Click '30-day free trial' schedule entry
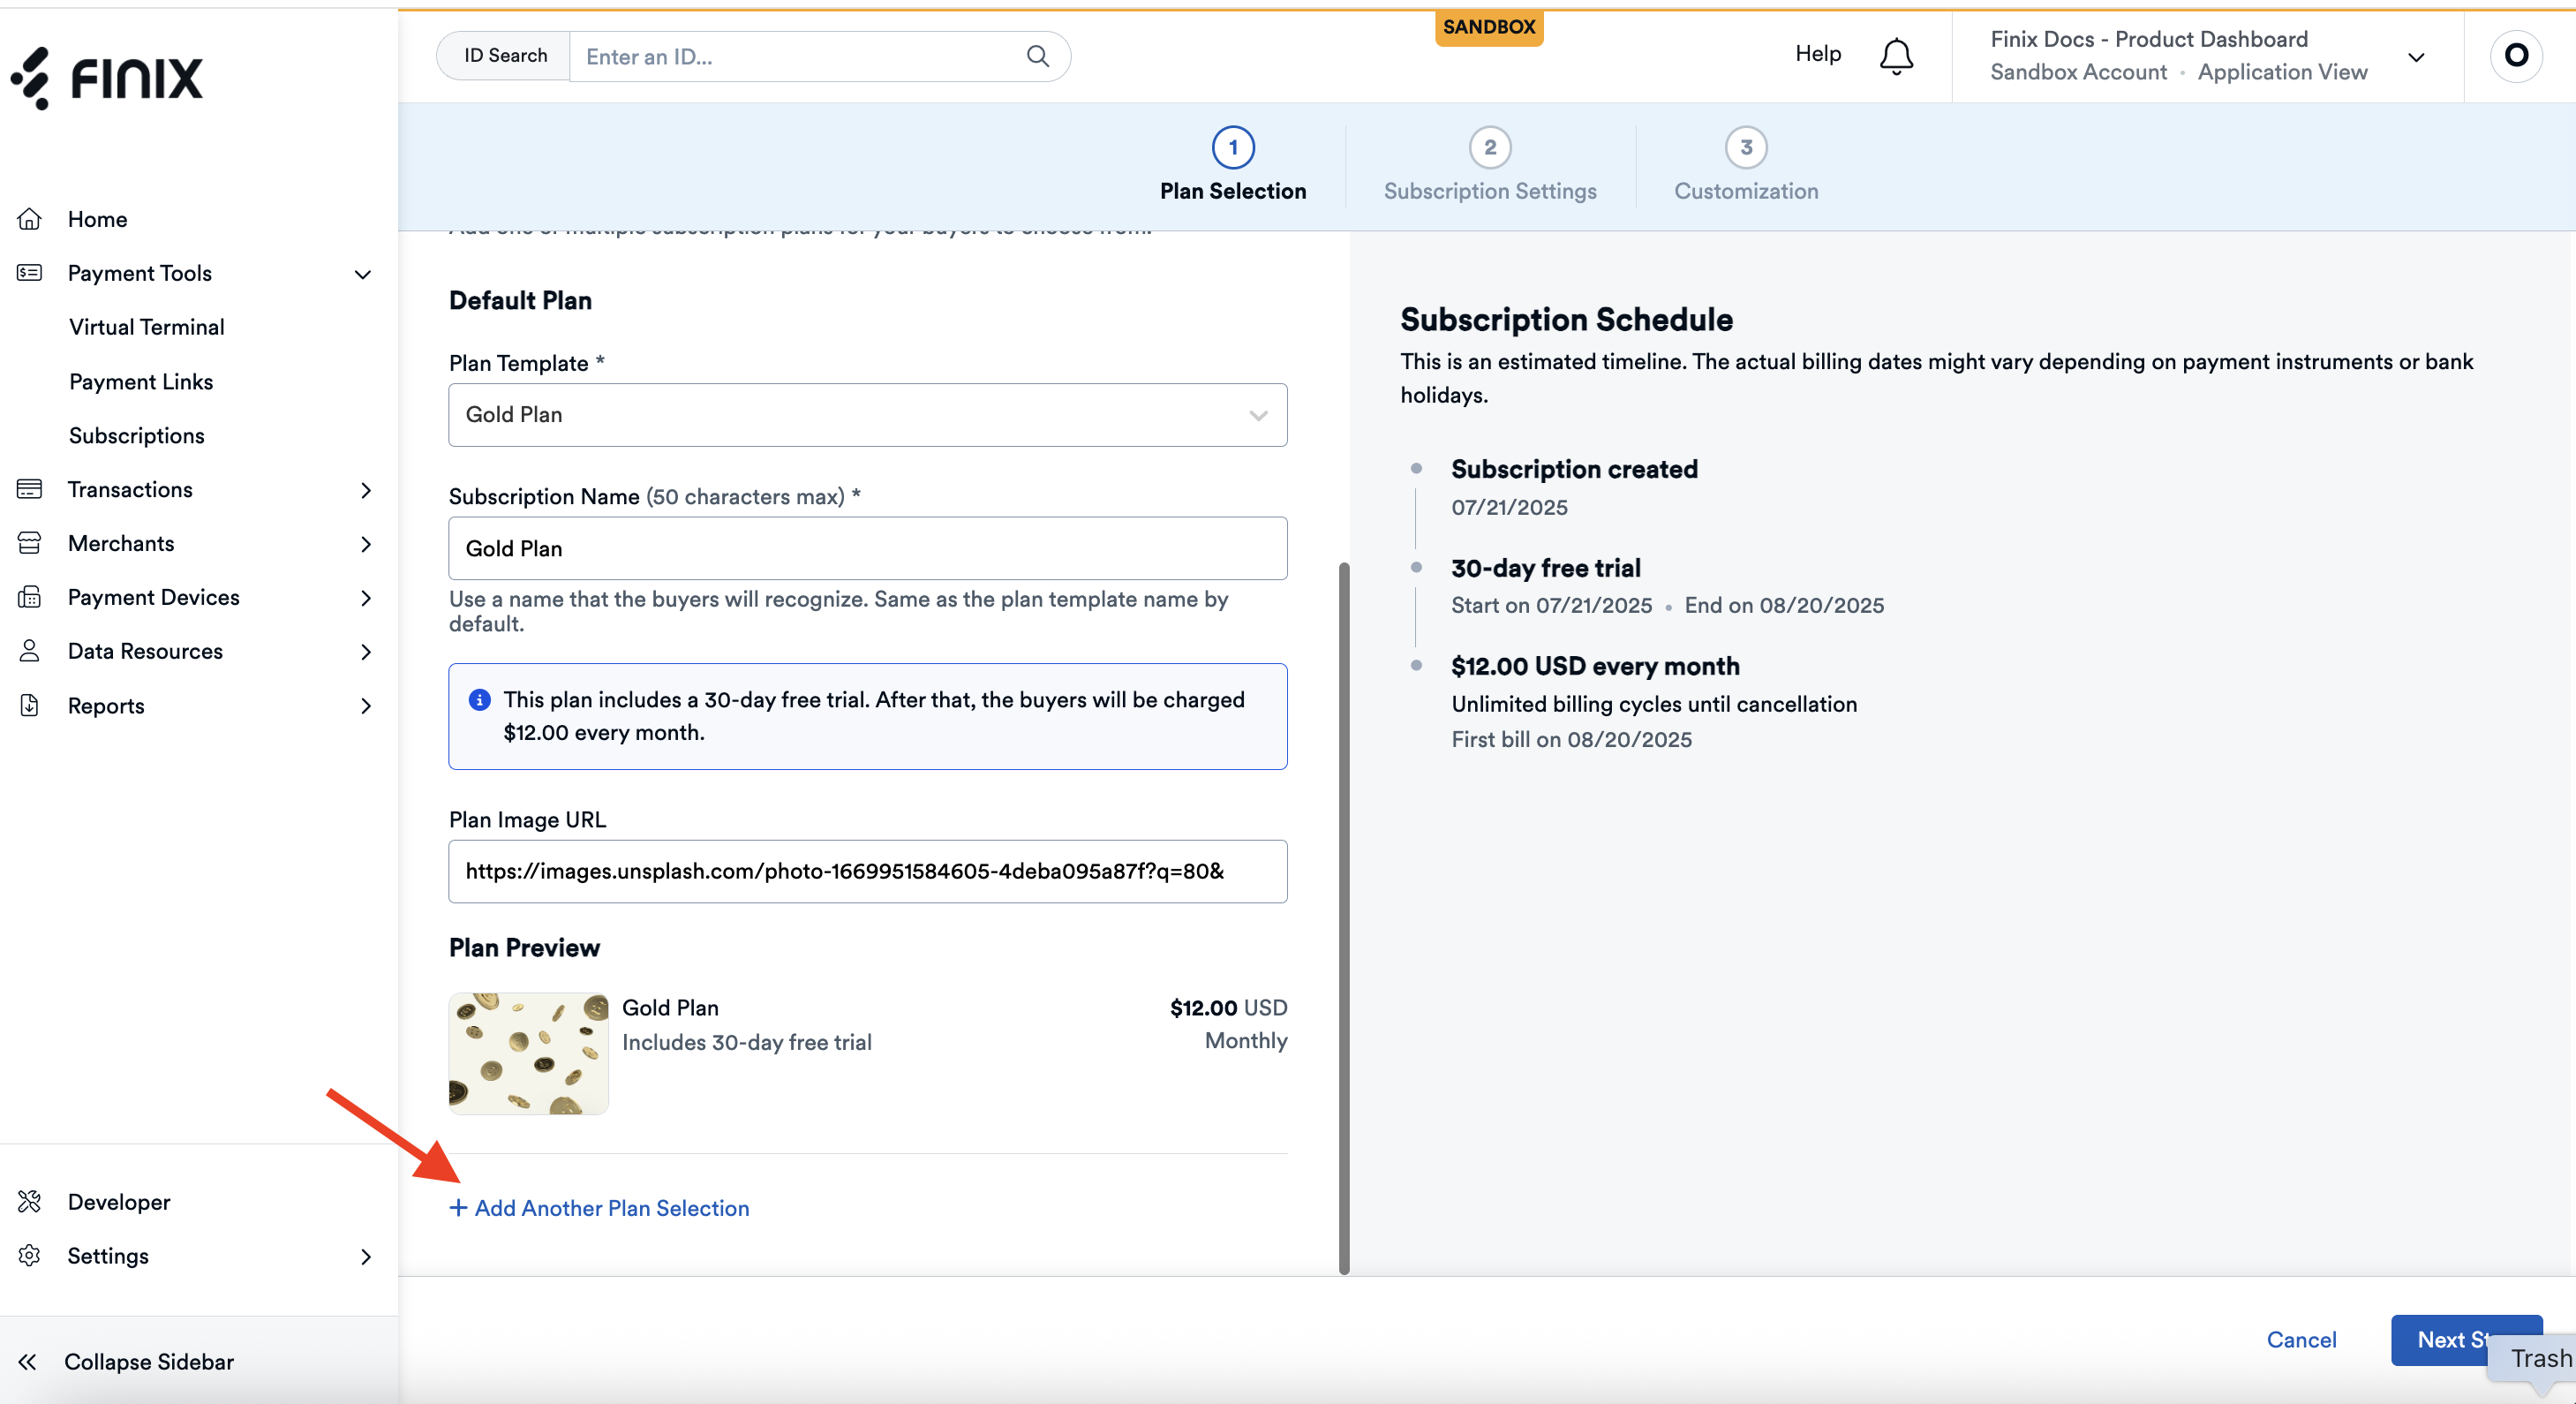The width and height of the screenshot is (2576, 1404). 1546,568
